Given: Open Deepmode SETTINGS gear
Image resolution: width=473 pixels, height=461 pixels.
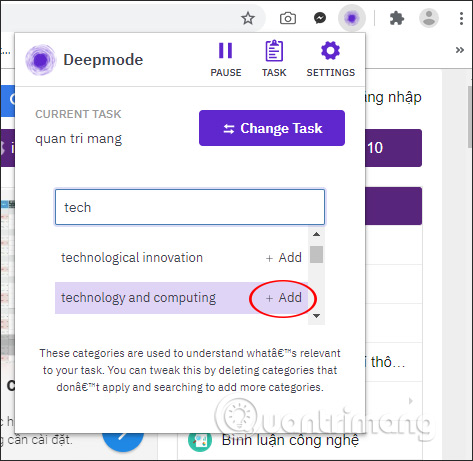Looking at the screenshot, I should click(331, 59).
